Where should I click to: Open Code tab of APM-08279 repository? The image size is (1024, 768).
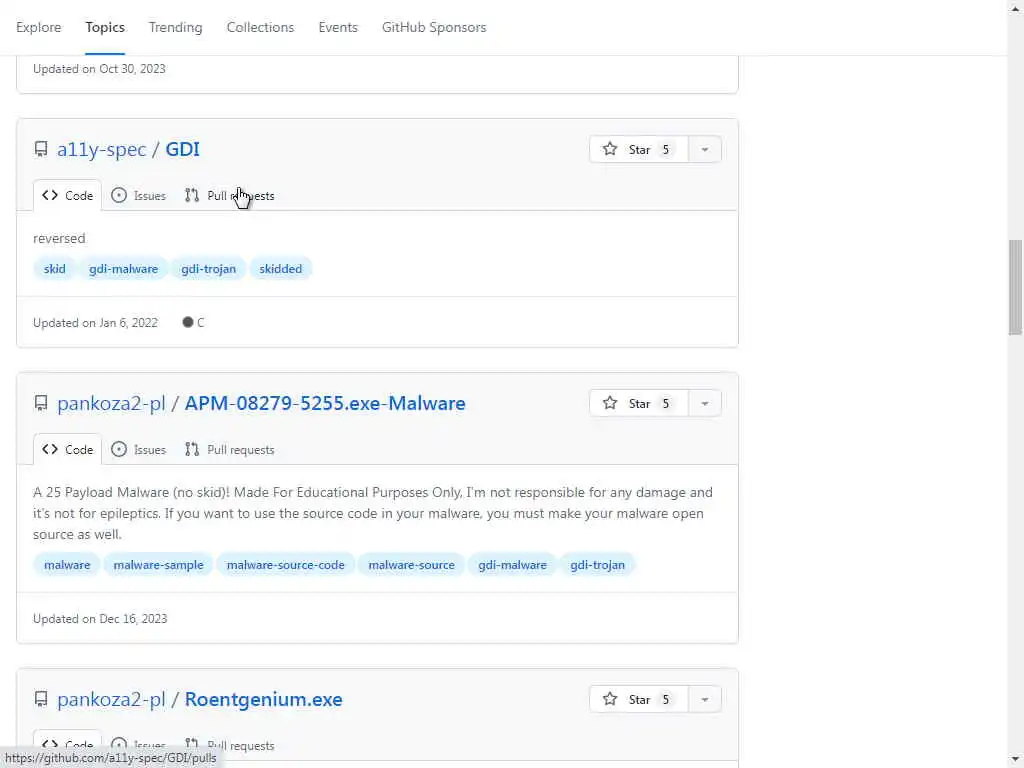click(x=67, y=449)
